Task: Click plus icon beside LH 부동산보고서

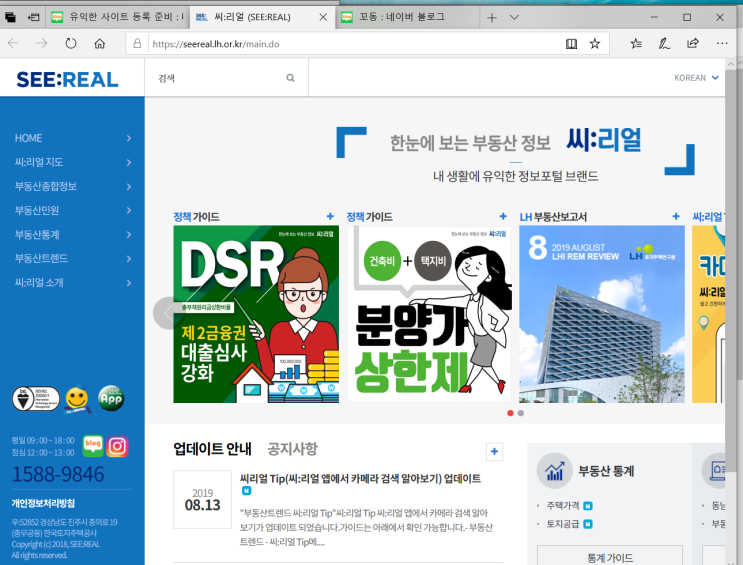Action: point(676,217)
